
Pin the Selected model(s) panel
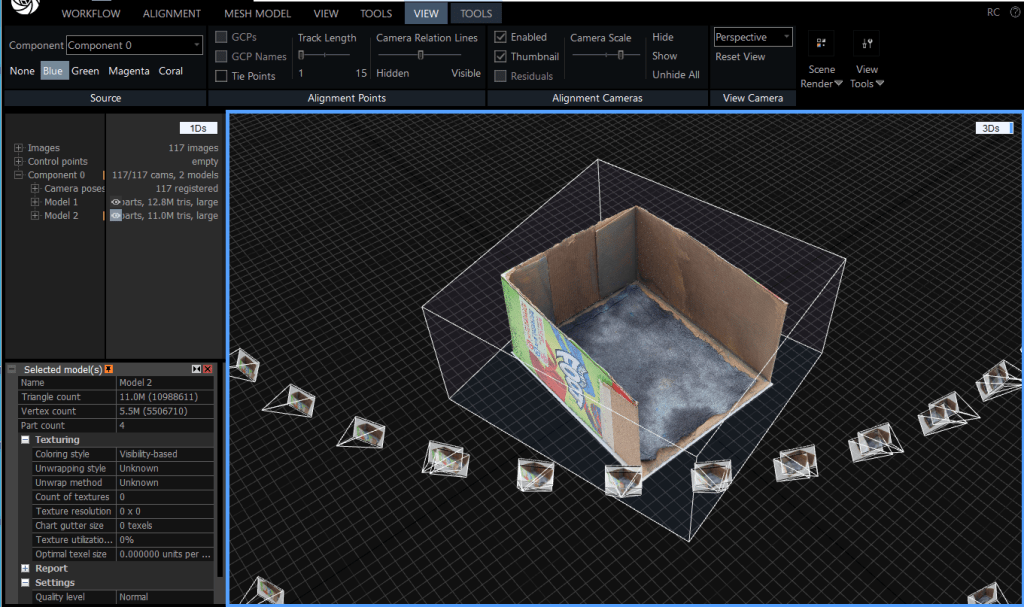(108, 369)
